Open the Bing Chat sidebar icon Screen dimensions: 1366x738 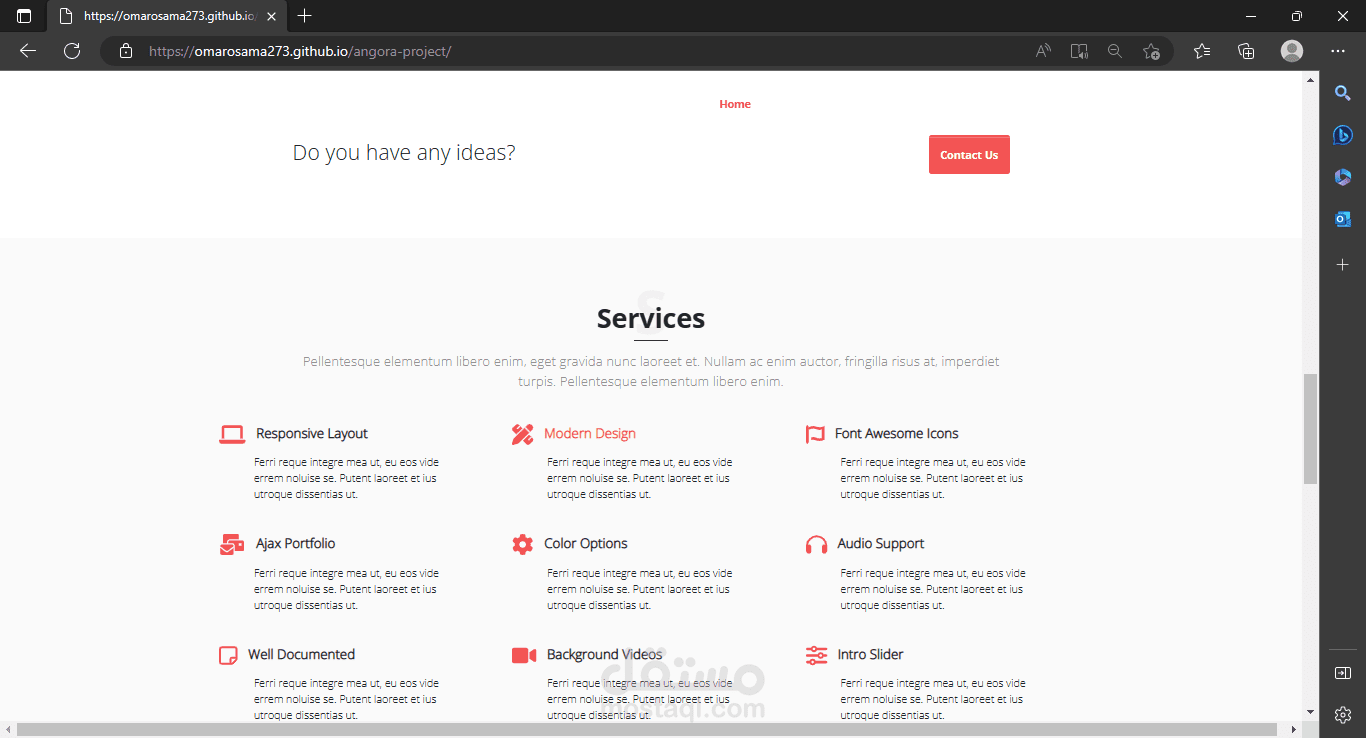tap(1343, 135)
